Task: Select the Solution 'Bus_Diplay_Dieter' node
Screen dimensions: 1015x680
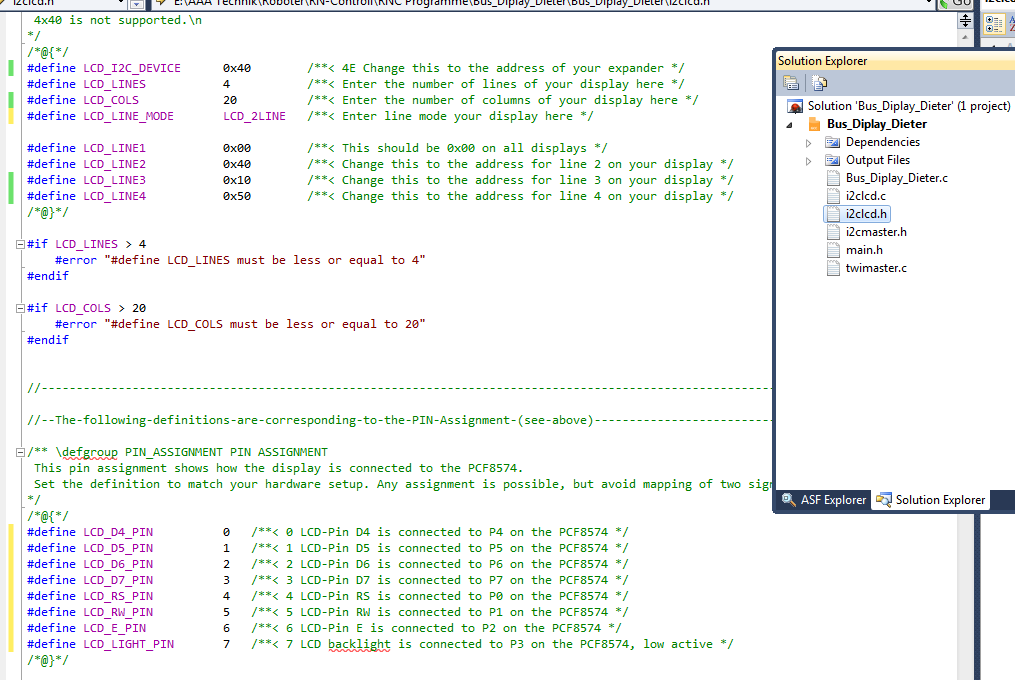Action: [x=908, y=106]
